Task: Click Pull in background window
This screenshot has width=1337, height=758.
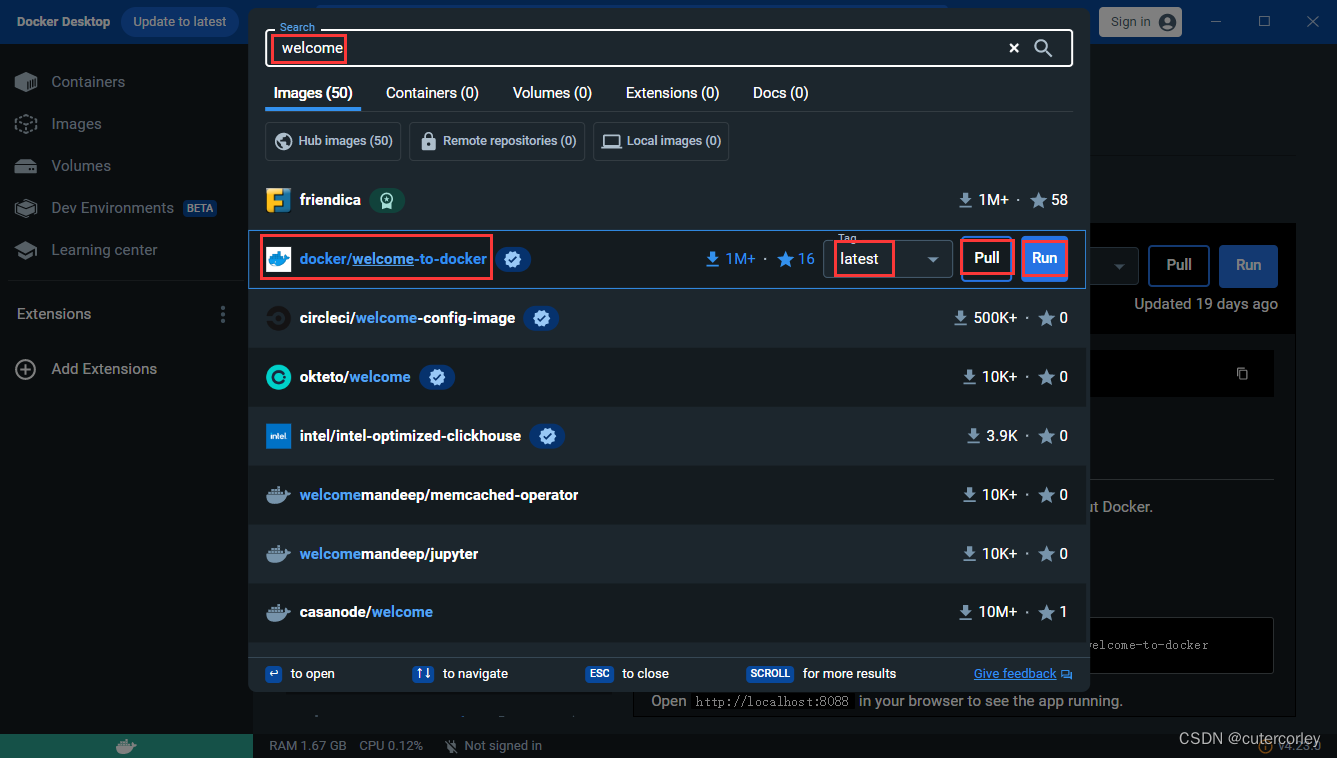Action: pyautogui.click(x=1179, y=265)
